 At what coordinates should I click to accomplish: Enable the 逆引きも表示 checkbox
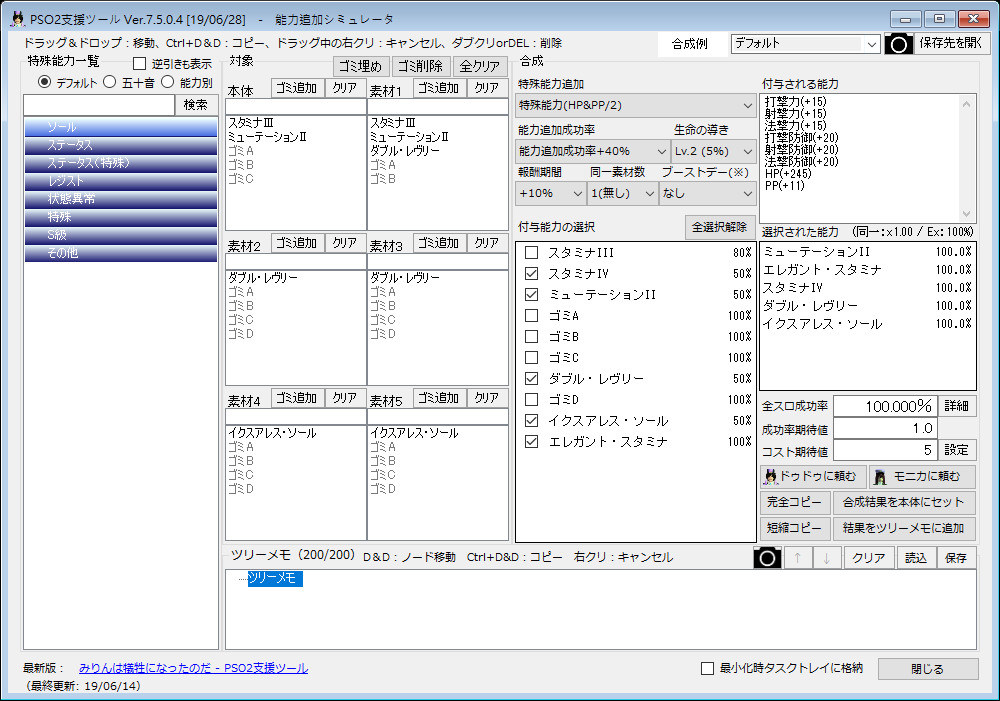(140, 64)
